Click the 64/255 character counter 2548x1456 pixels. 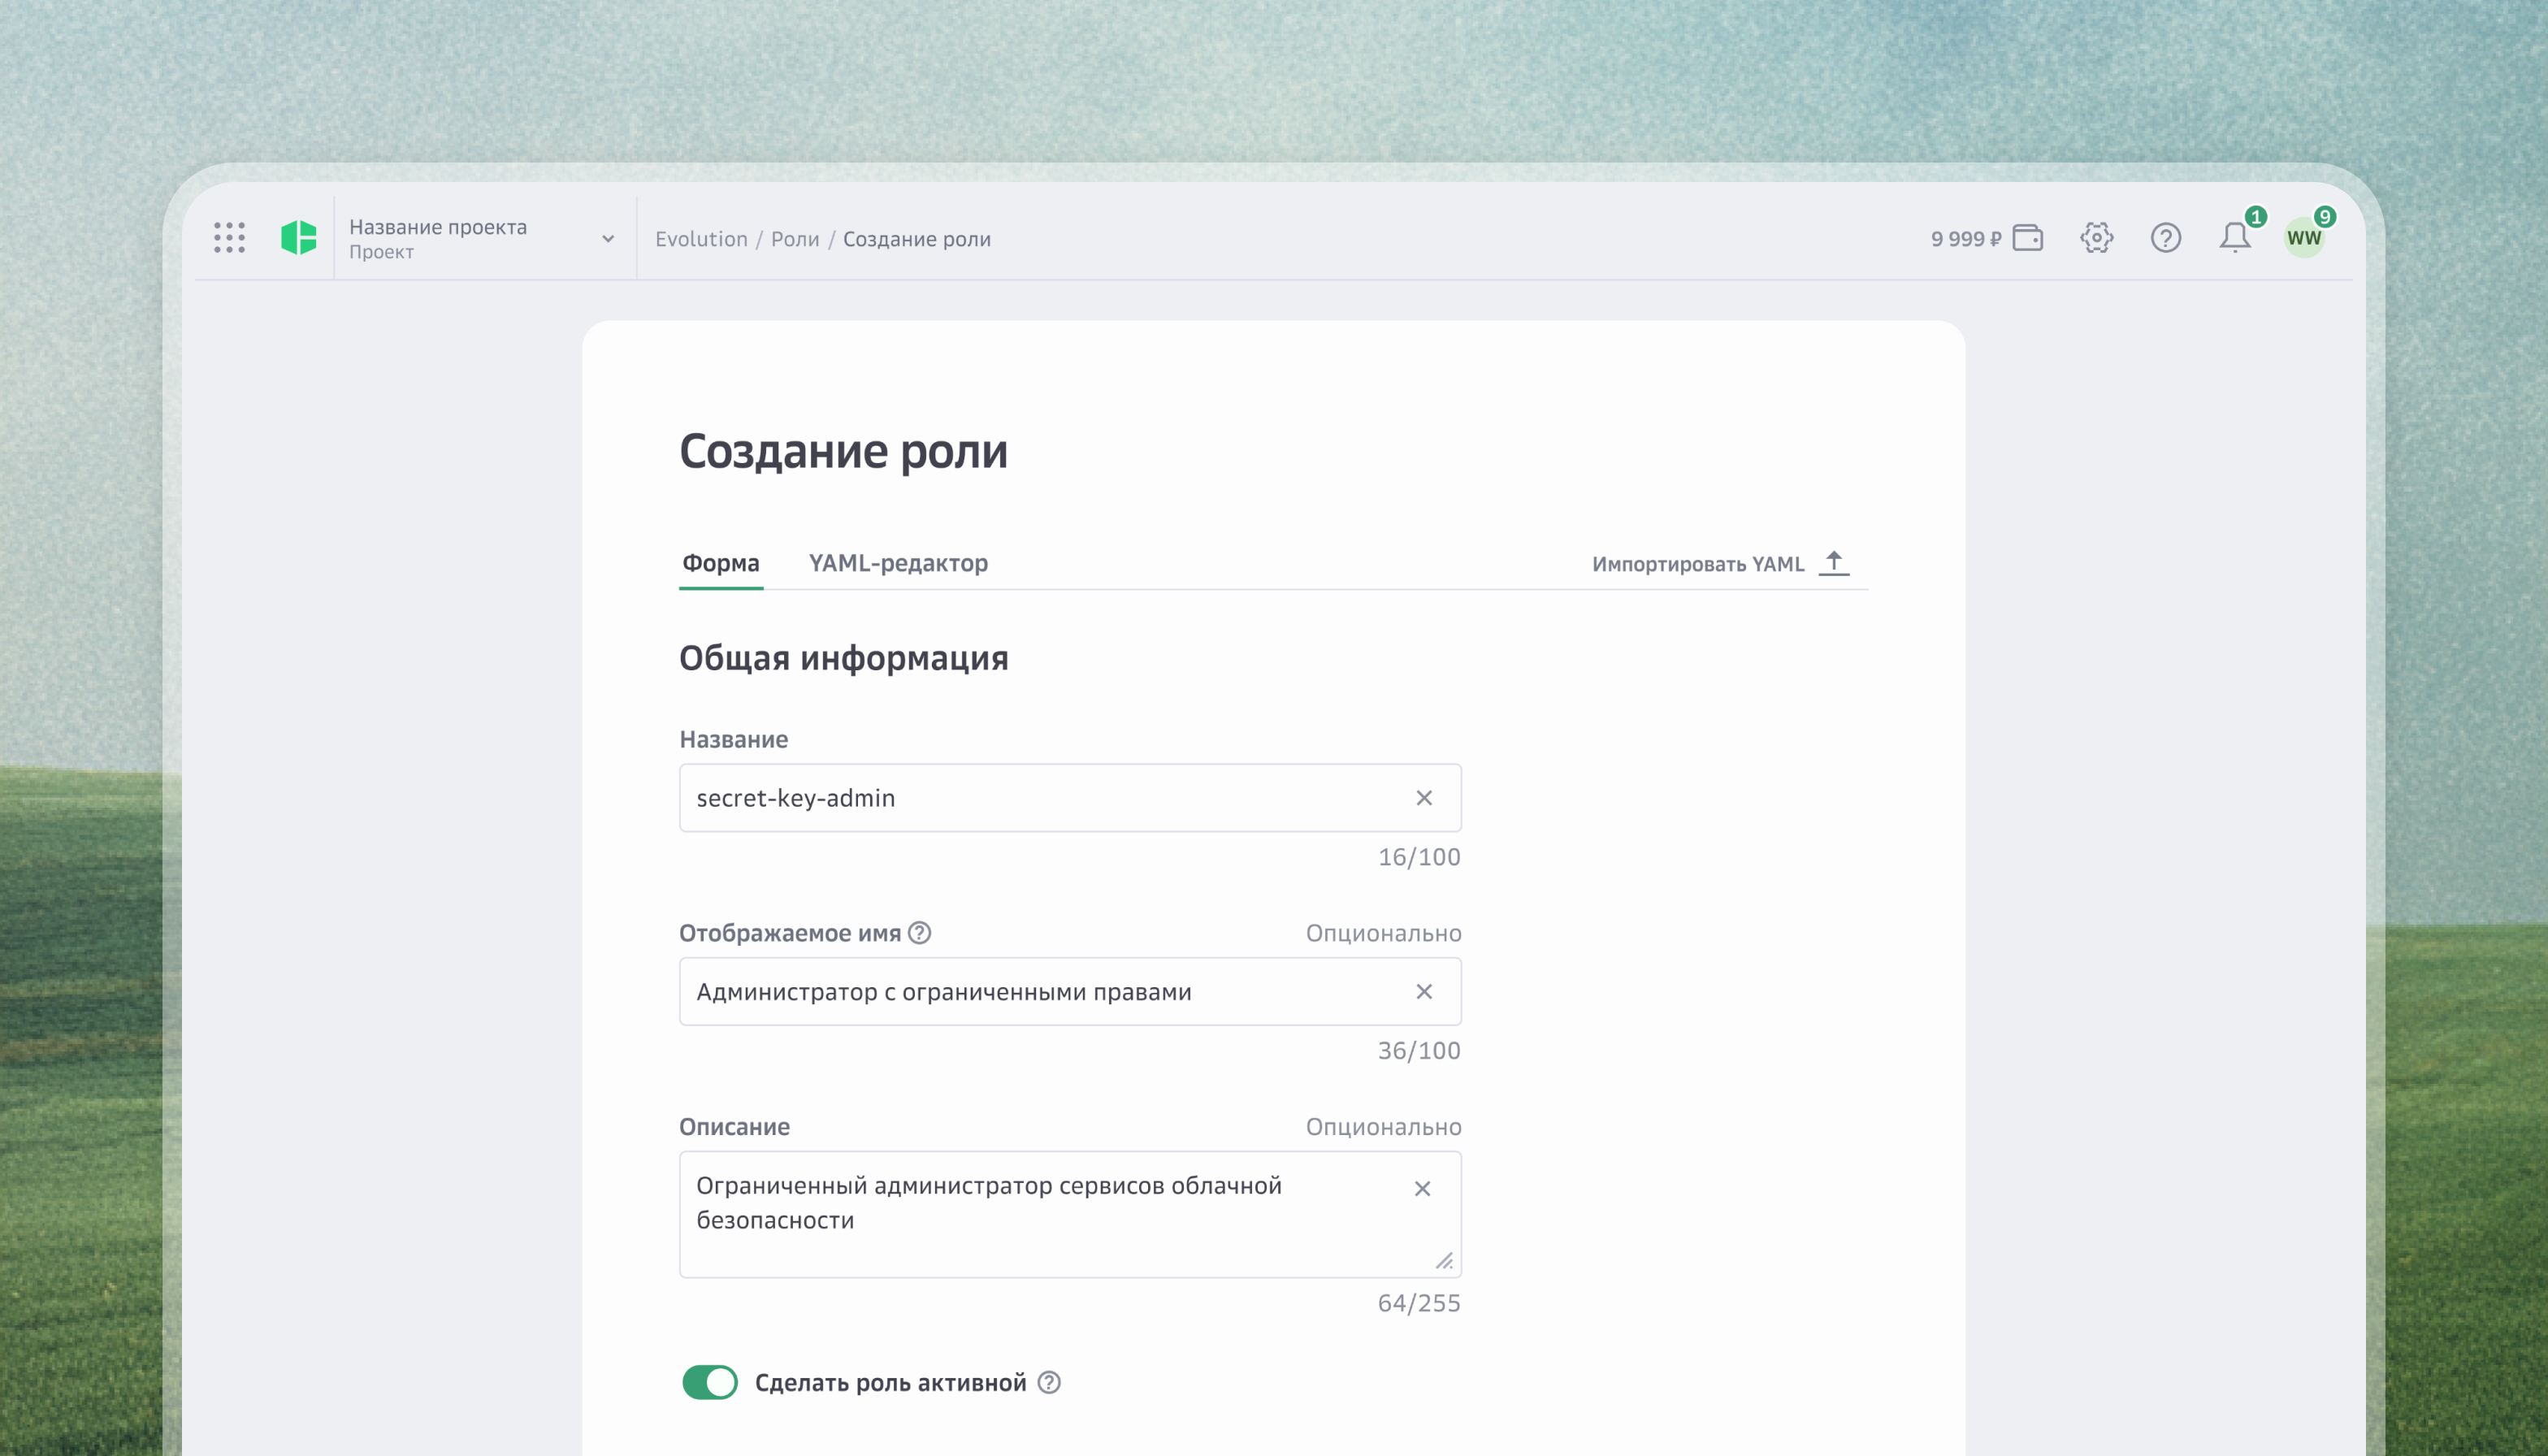(1419, 1303)
